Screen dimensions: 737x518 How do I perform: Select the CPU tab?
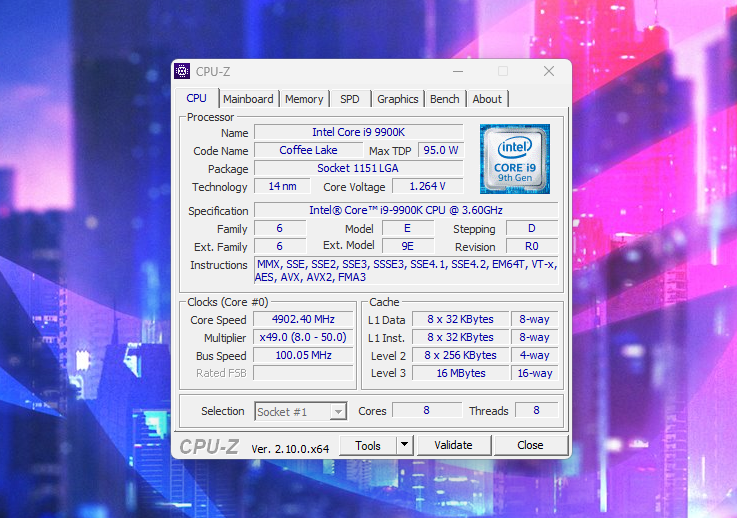196,98
